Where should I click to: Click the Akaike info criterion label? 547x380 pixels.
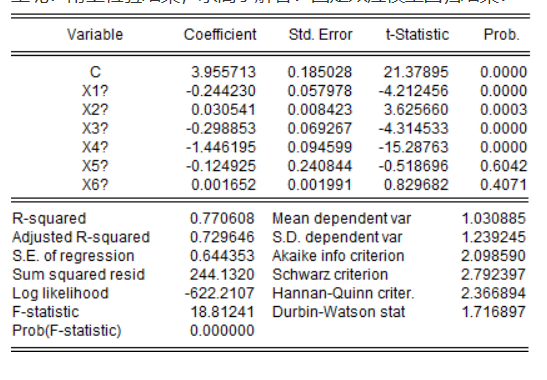tap(338, 256)
